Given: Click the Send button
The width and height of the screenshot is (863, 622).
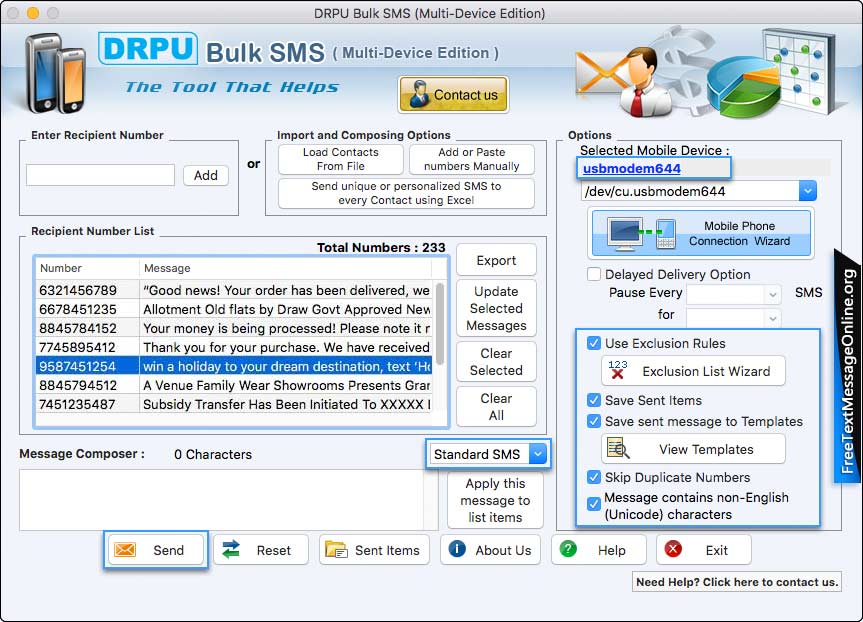Looking at the screenshot, I should [x=156, y=549].
